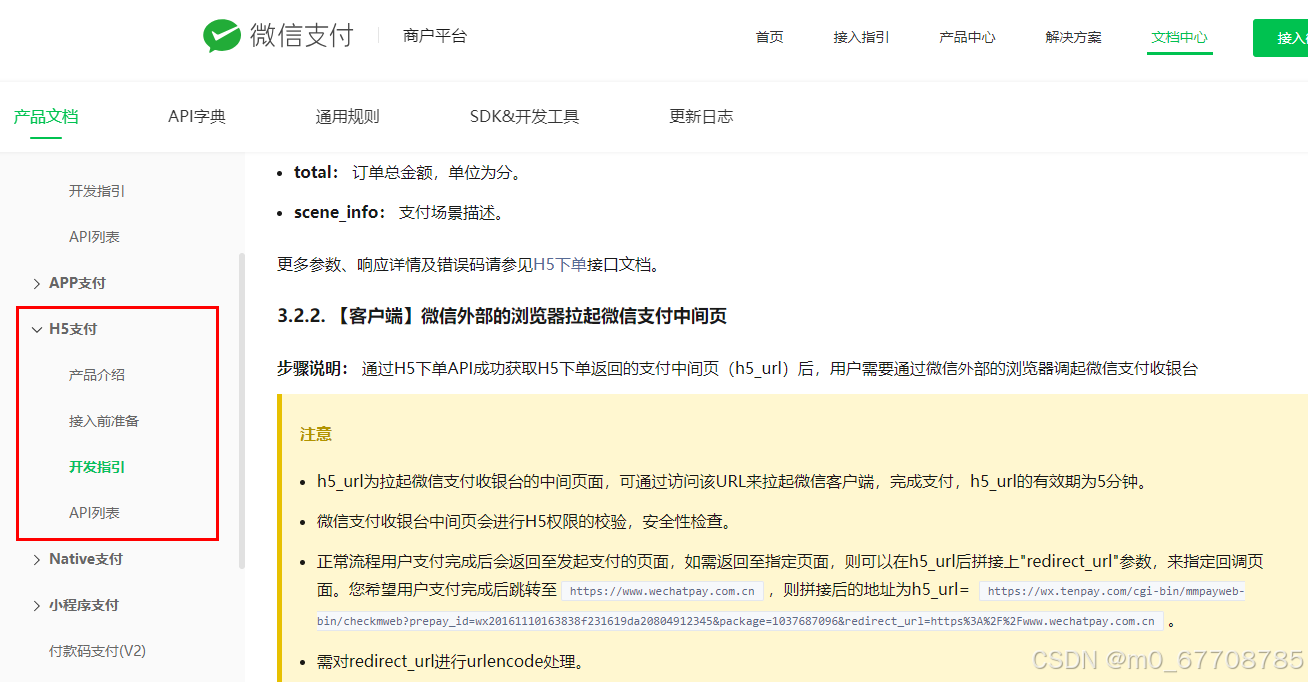This screenshot has width=1308, height=682.
Task: Collapse the H5支付 chevron in the sidebar
Action: click(37, 329)
